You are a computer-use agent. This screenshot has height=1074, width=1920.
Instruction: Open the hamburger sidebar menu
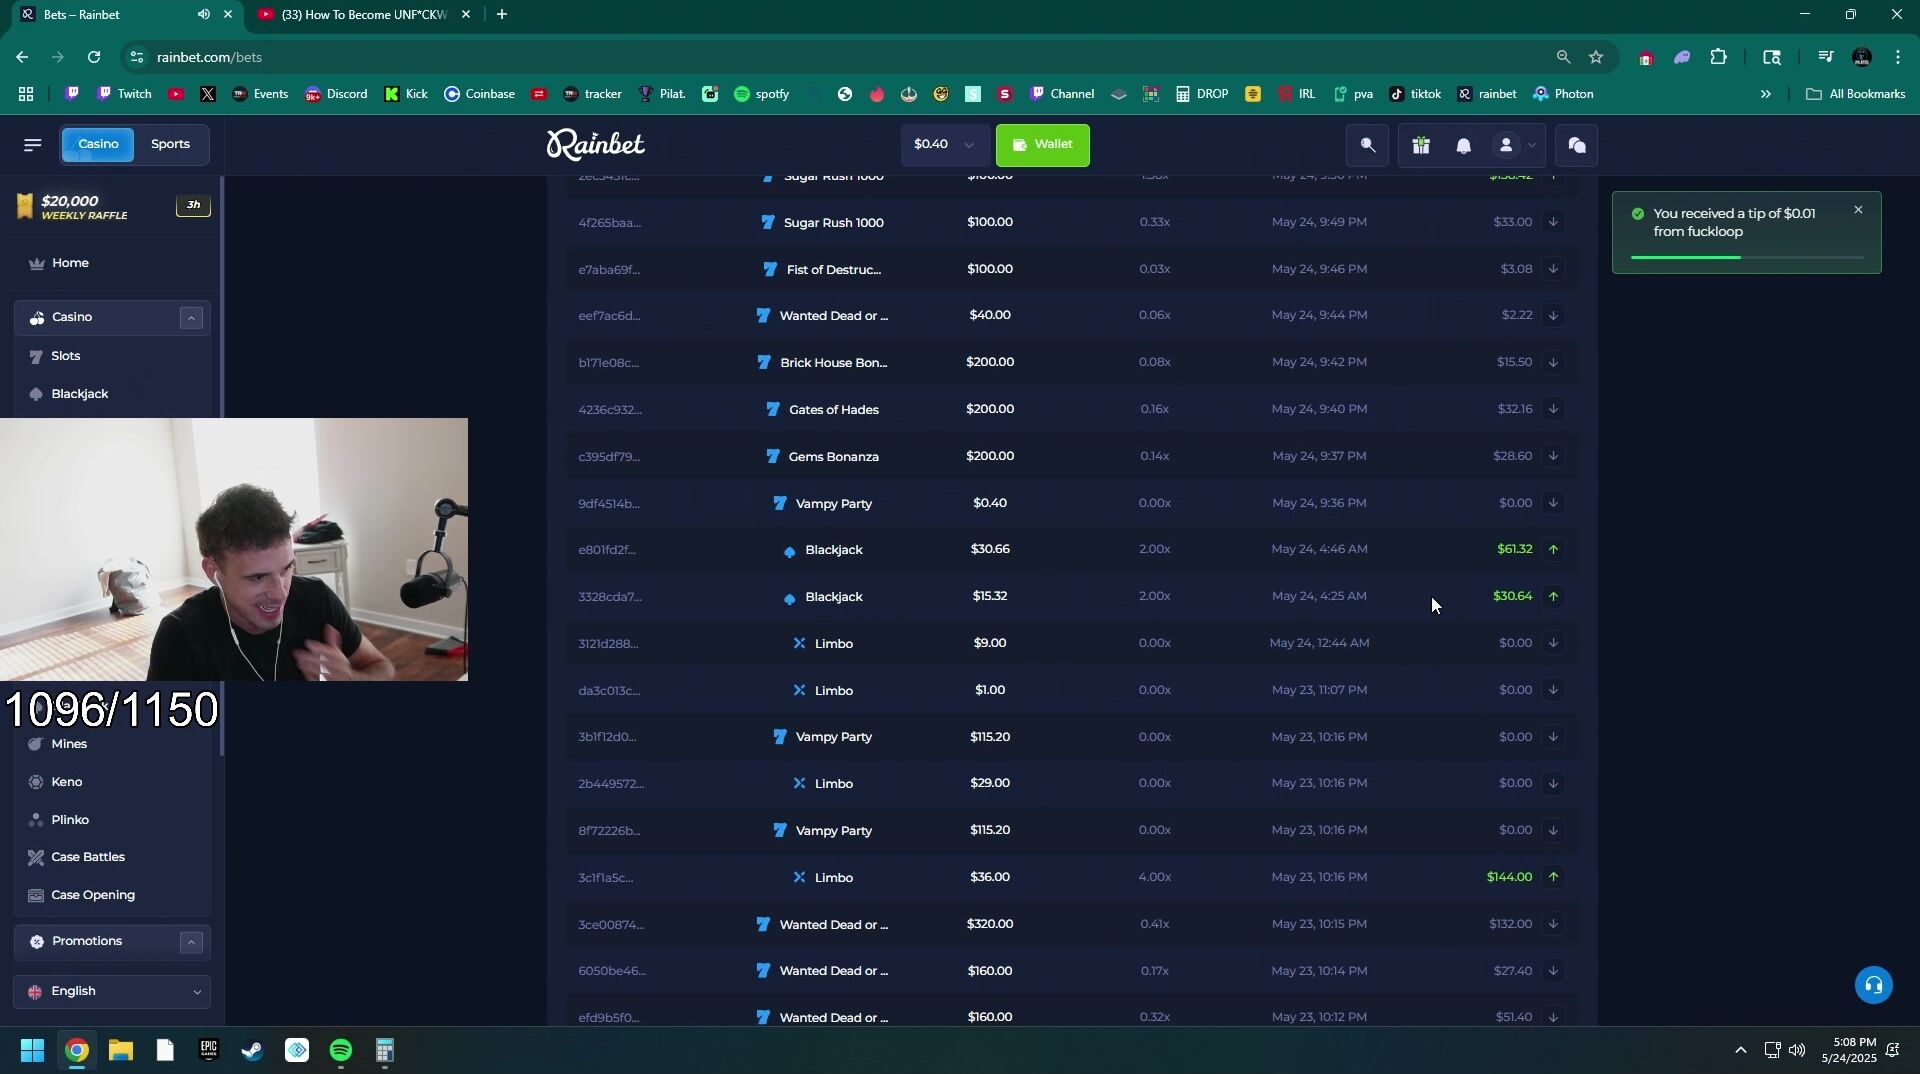pos(32,145)
